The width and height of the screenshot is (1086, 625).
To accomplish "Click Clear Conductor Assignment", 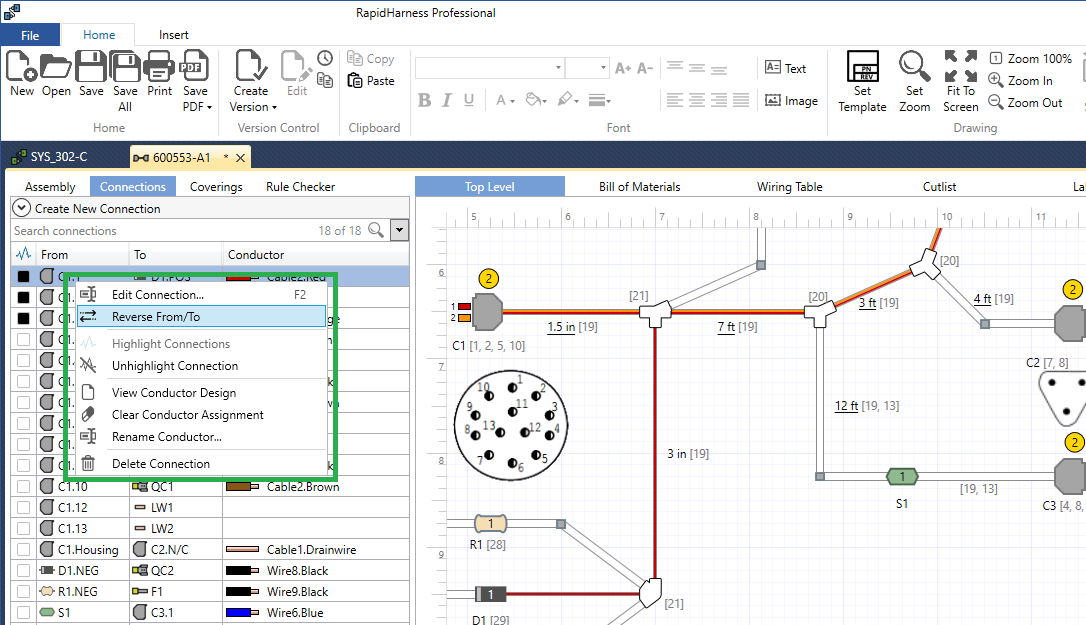I will tap(202, 414).
